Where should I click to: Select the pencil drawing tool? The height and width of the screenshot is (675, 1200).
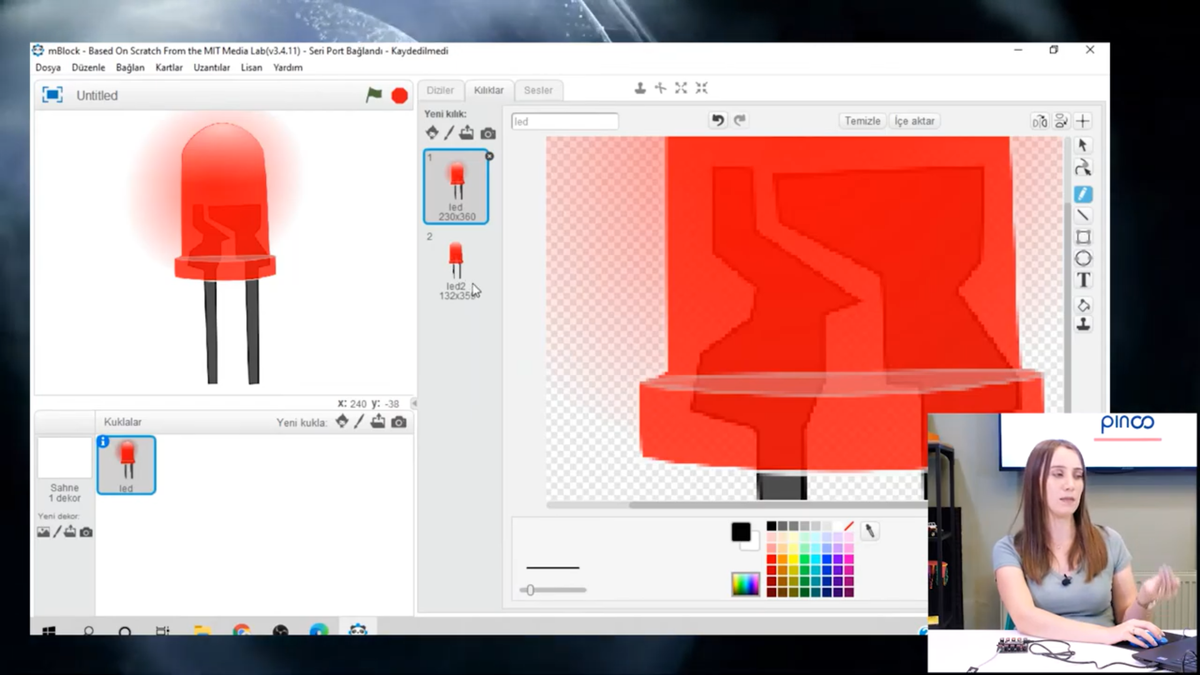coord(1083,194)
